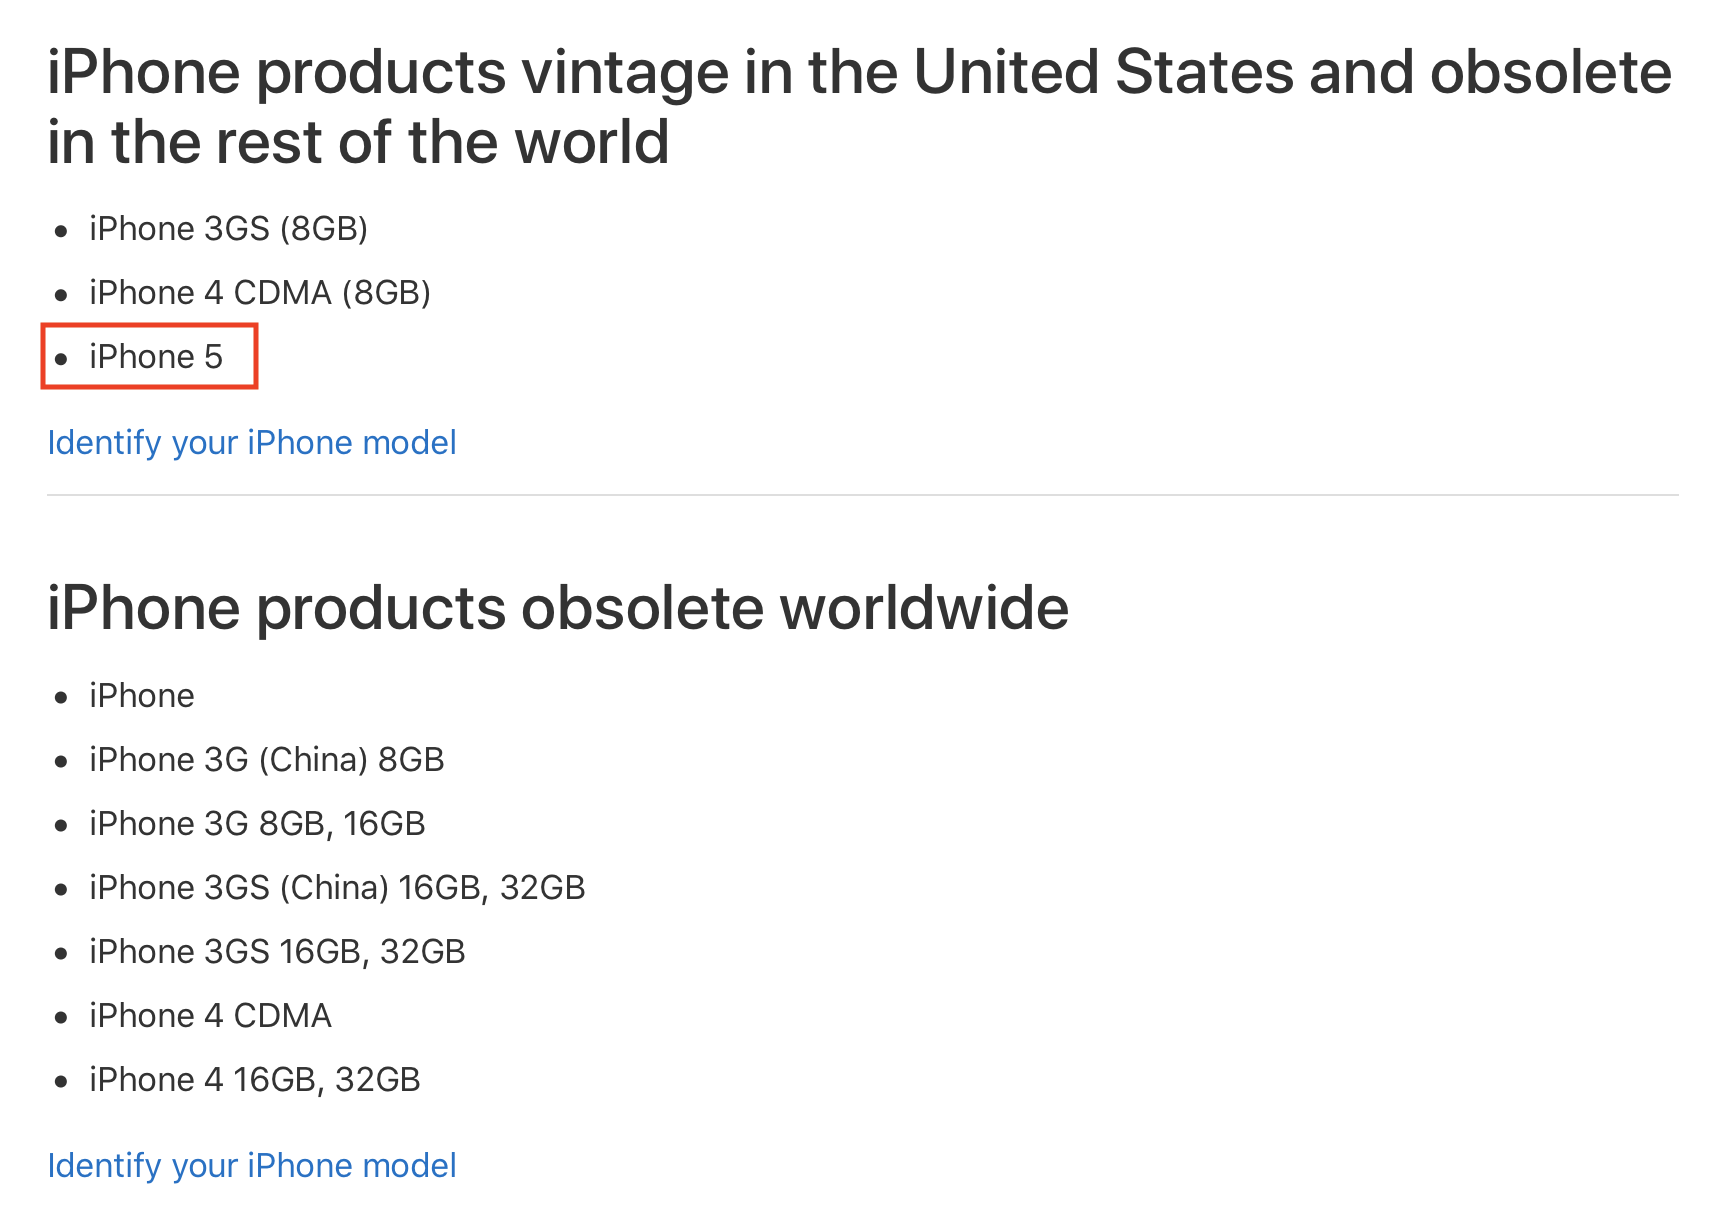Click the bullet beside iPhone 5
The image size is (1730, 1206).
tap(62, 359)
